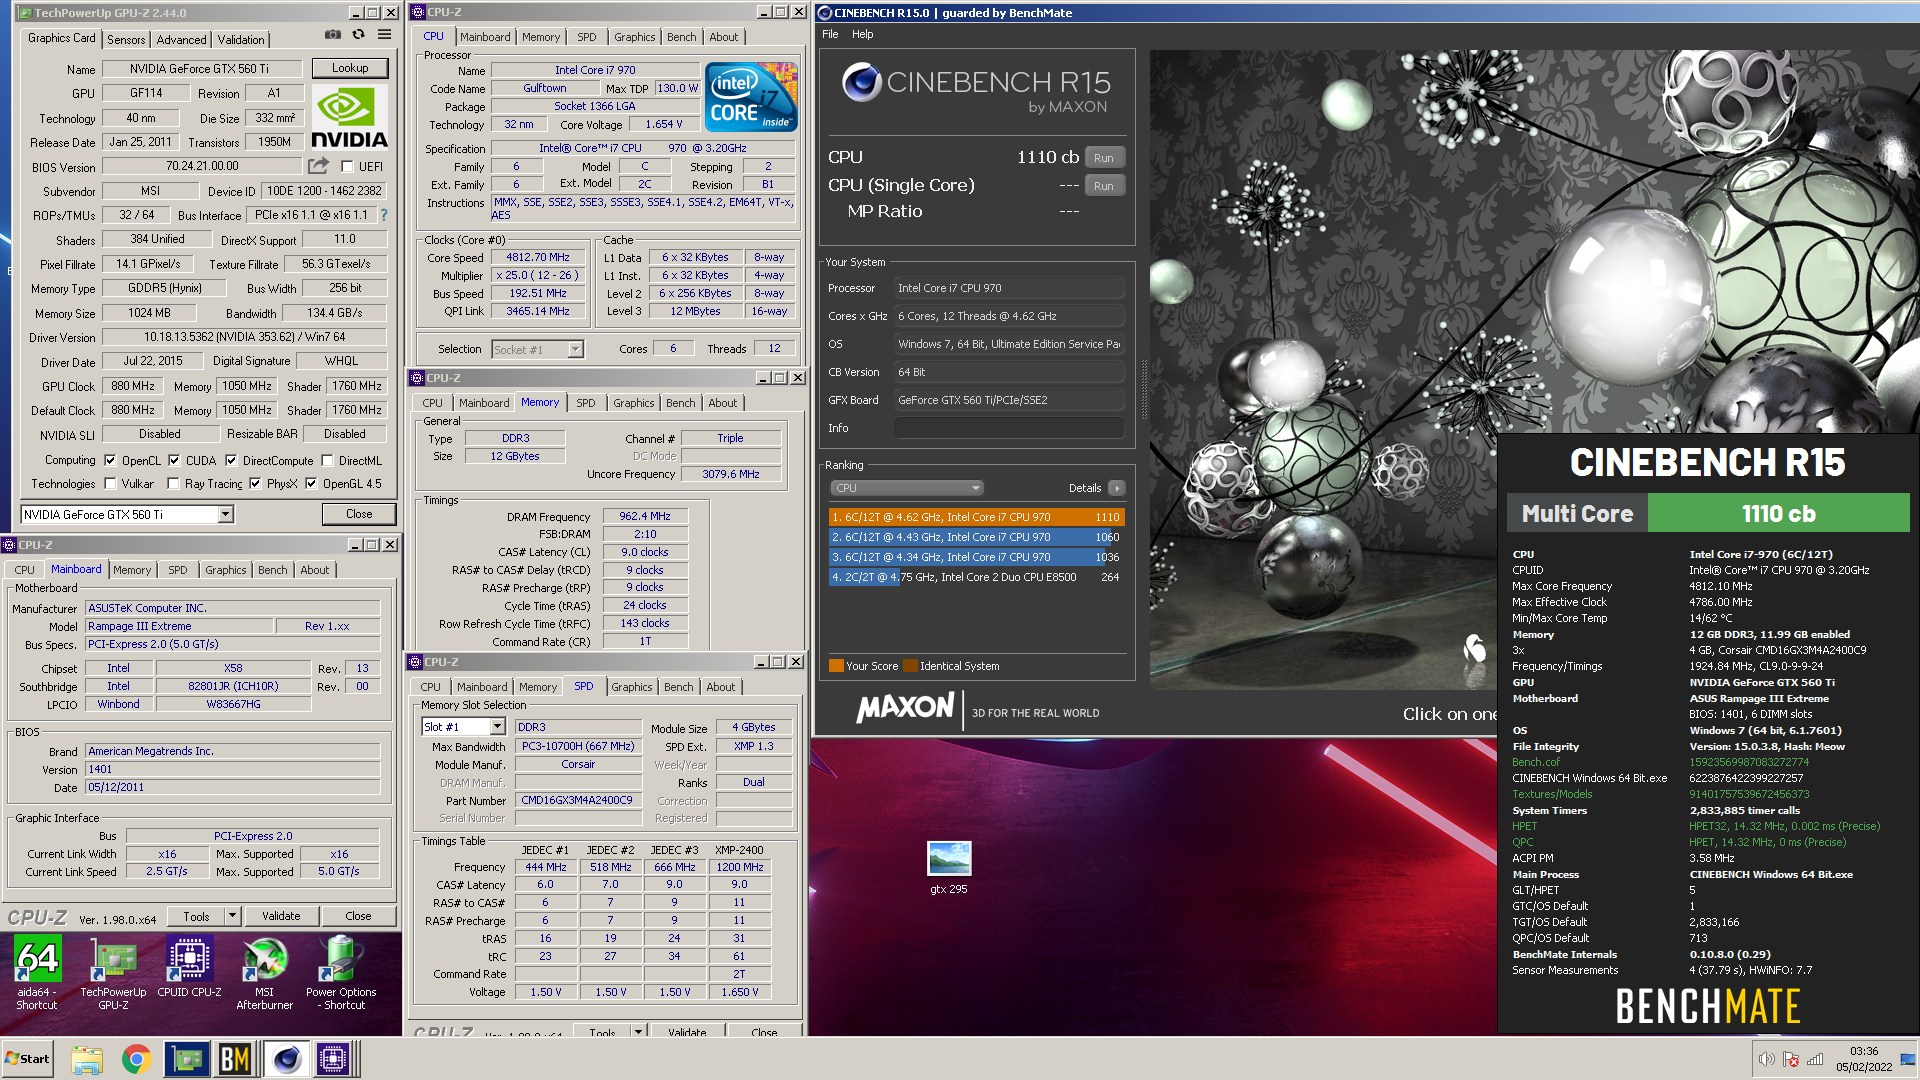Switch to Advanced tab in GPU-Z
The image size is (1920, 1080).
tap(181, 39)
